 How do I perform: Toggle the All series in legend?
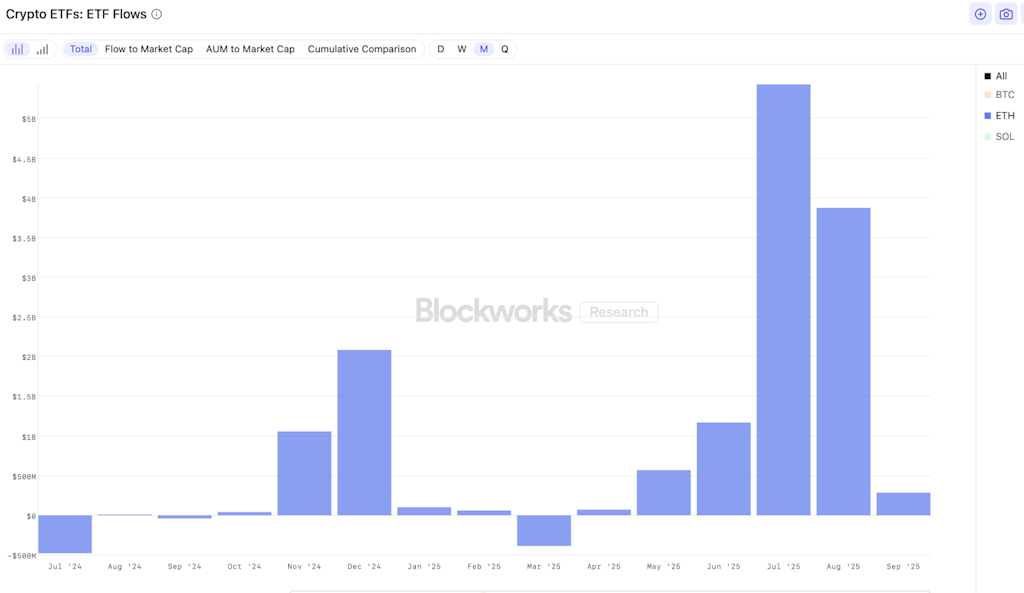coord(1001,76)
